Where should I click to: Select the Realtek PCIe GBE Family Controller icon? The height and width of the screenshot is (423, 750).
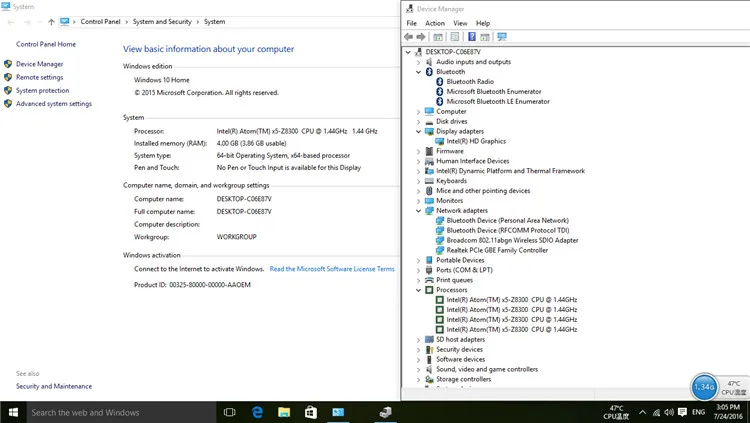click(x=440, y=250)
